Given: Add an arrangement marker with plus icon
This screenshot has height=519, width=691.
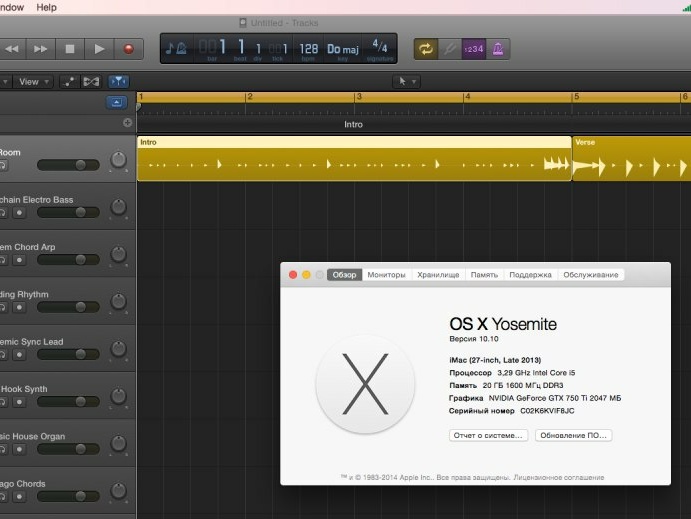Looking at the screenshot, I should point(127,122).
